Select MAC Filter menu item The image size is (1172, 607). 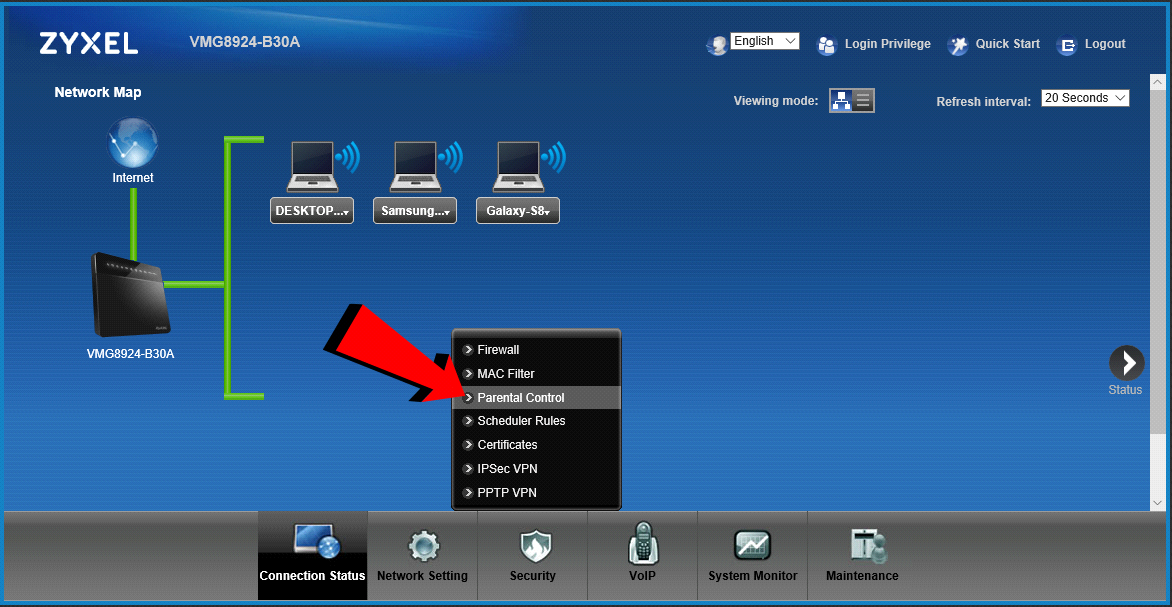tap(536, 373)
